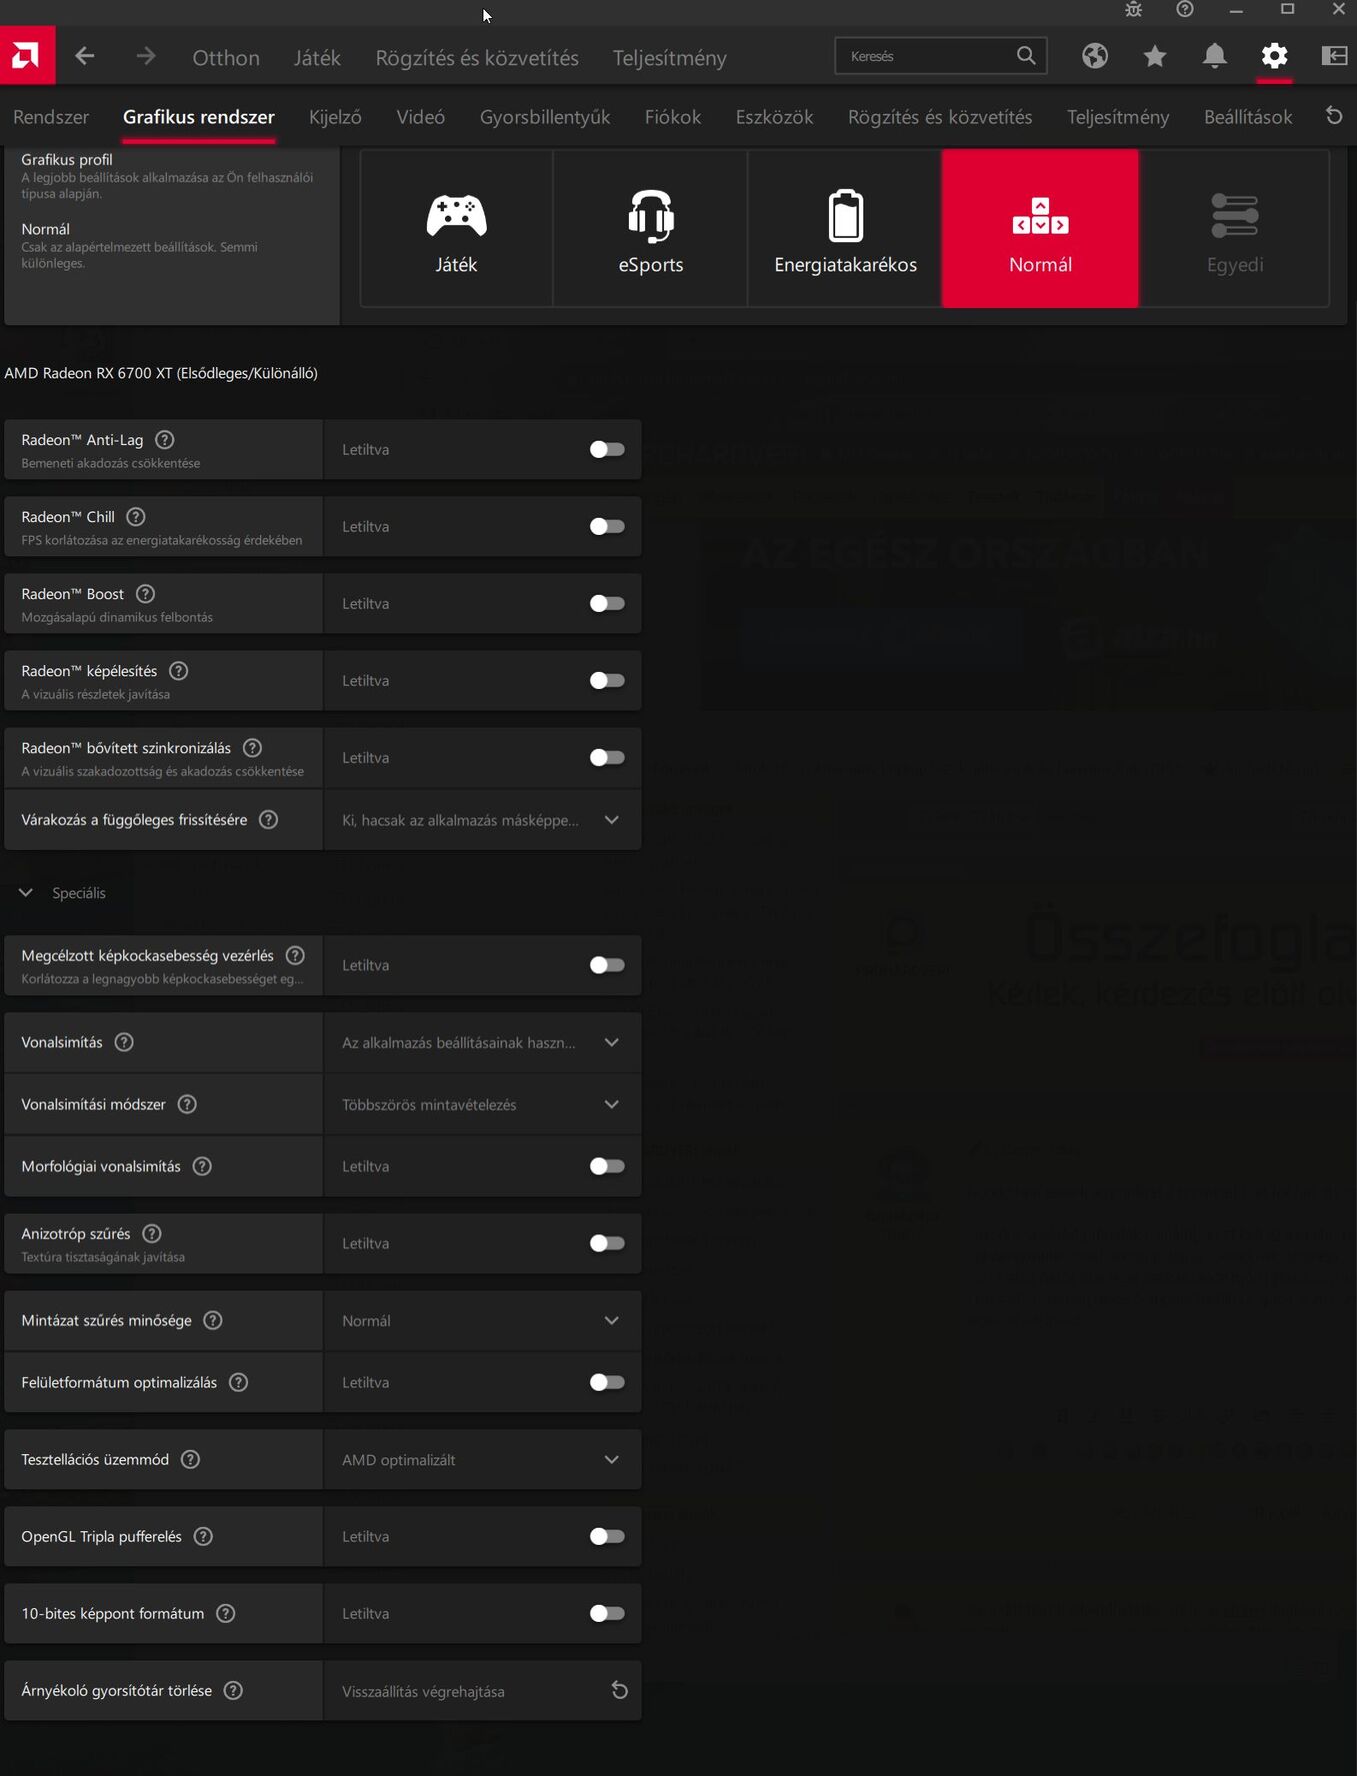The height and width of the screenshot is (1776, 1357).
Task: Open Vonalsimítási módszer dropdown
Action: [x=482, y=1104]
